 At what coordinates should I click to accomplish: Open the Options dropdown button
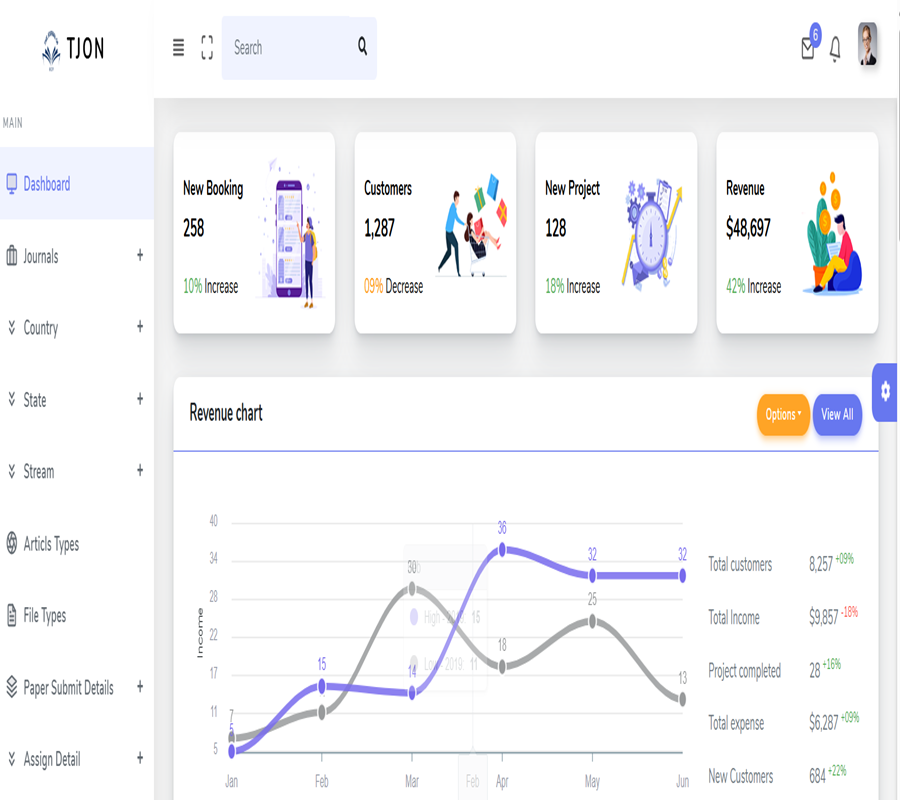point(783,414)
